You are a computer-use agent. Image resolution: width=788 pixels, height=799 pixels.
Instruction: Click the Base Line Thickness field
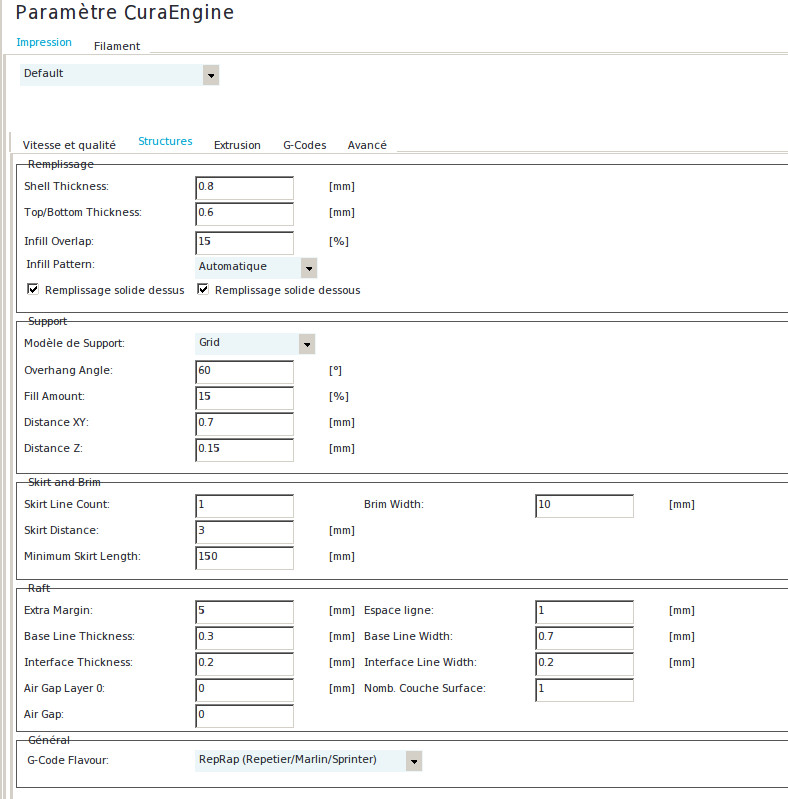coord(245,637)
